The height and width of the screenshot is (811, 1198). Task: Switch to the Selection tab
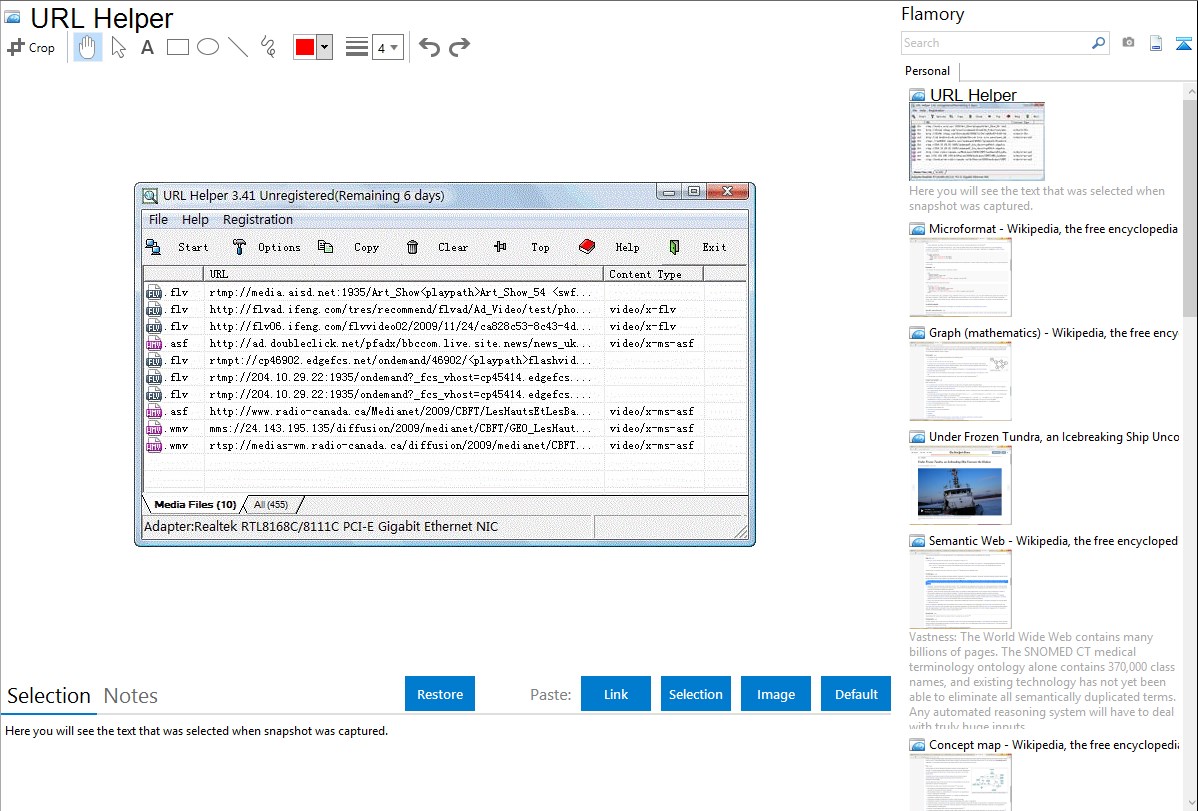[x=49, y=696]
